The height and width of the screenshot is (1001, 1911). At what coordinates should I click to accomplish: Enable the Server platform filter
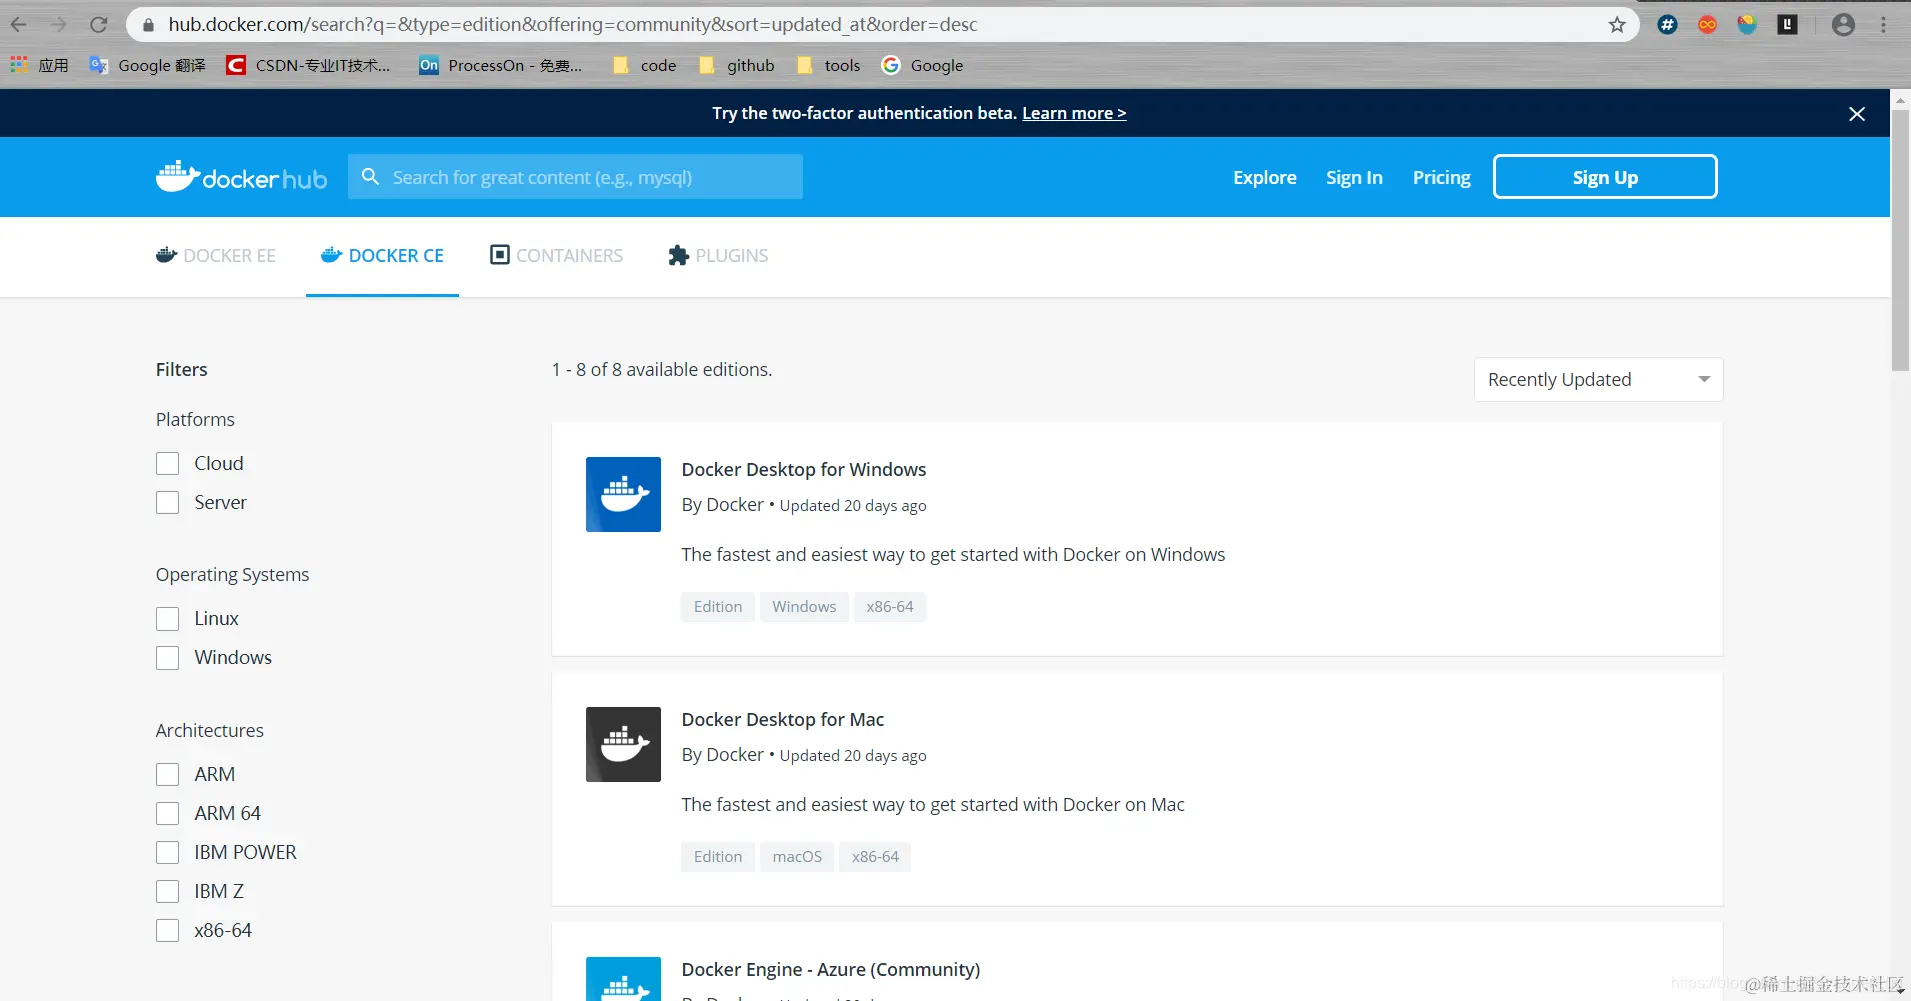[167, 502]
